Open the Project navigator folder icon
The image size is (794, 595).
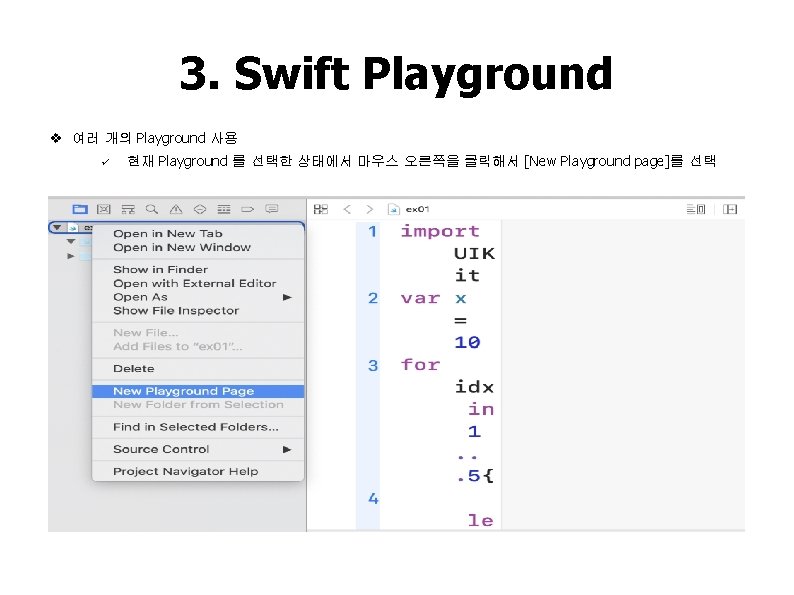point(80,209)
